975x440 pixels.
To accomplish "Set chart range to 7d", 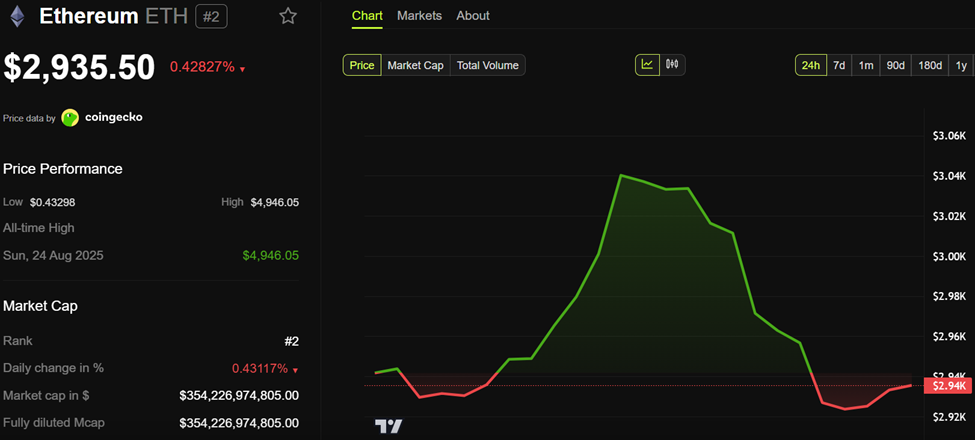I will pos(839,65).
